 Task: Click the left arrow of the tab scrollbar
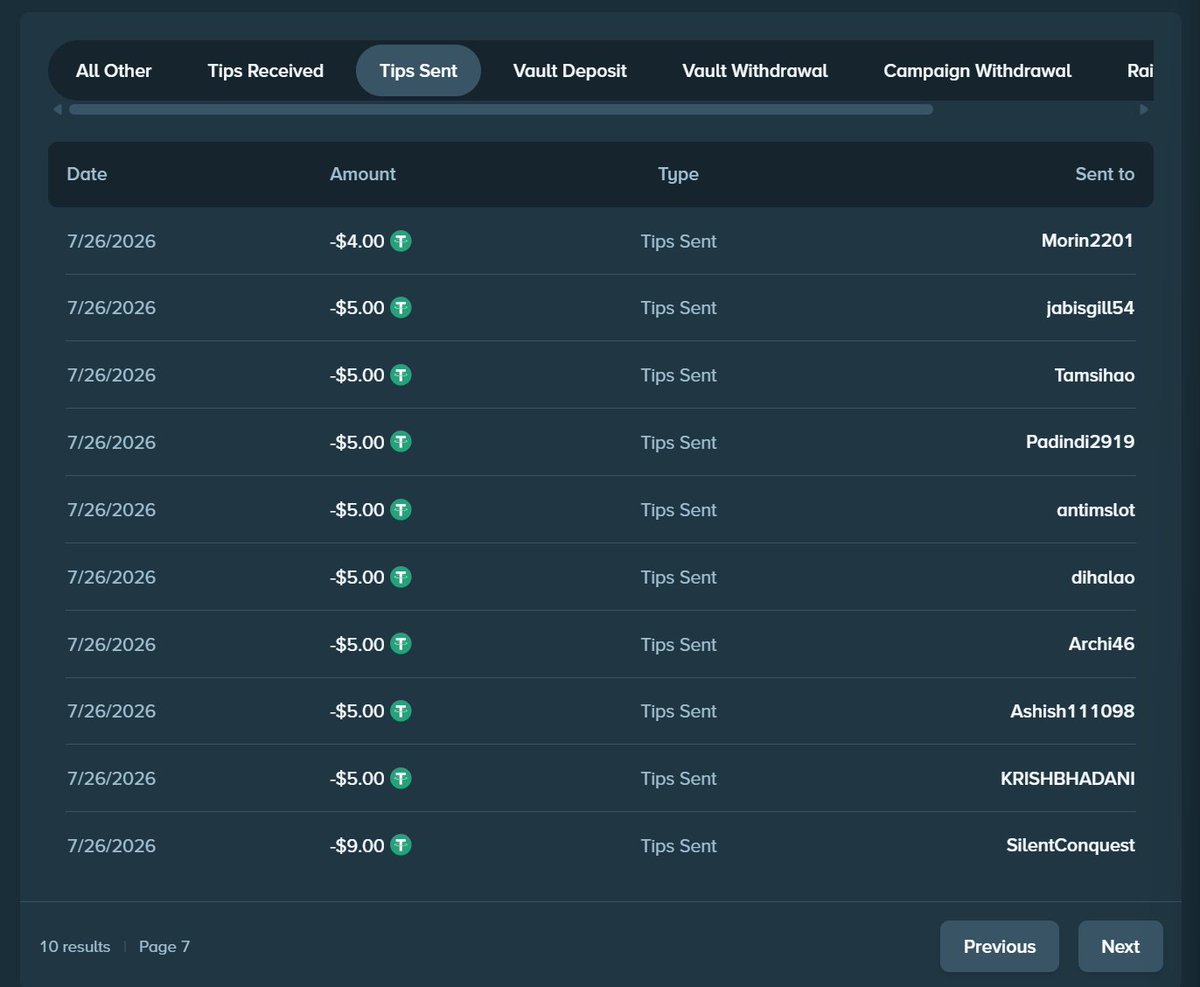coord(57,109)
